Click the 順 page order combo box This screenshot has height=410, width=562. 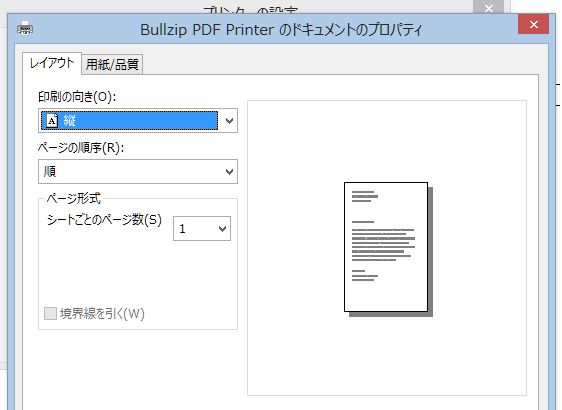pyautogui.click(x=138, y=172)
